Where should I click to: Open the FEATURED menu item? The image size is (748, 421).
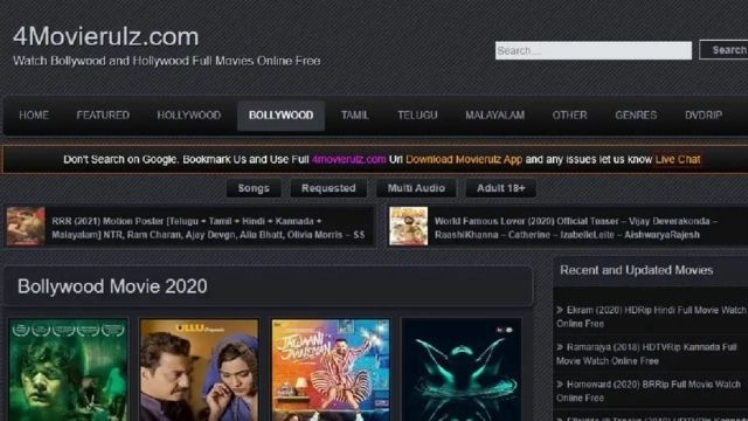coord(103,115)
